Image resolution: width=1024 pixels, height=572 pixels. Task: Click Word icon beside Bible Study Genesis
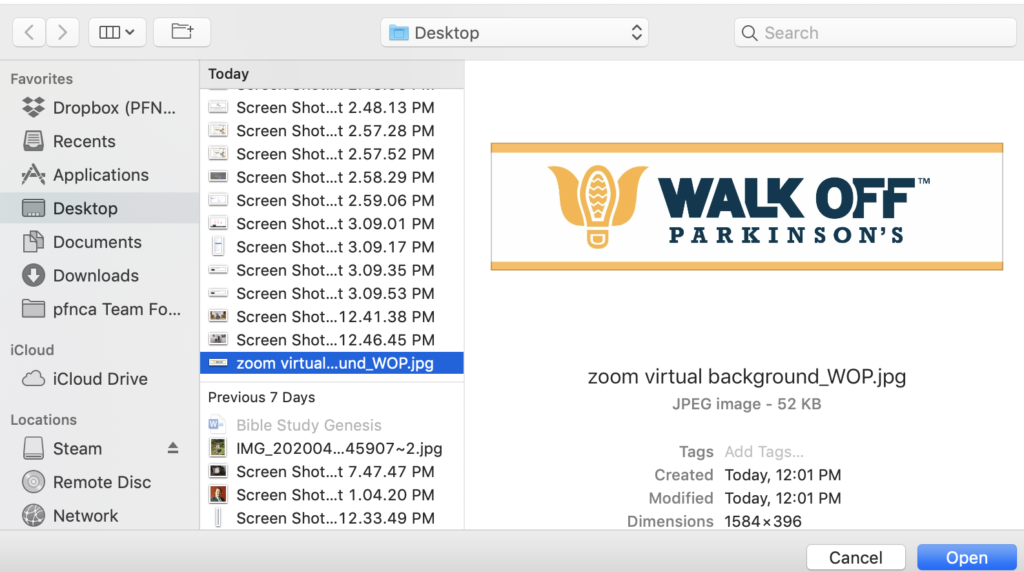pos(217,425)
